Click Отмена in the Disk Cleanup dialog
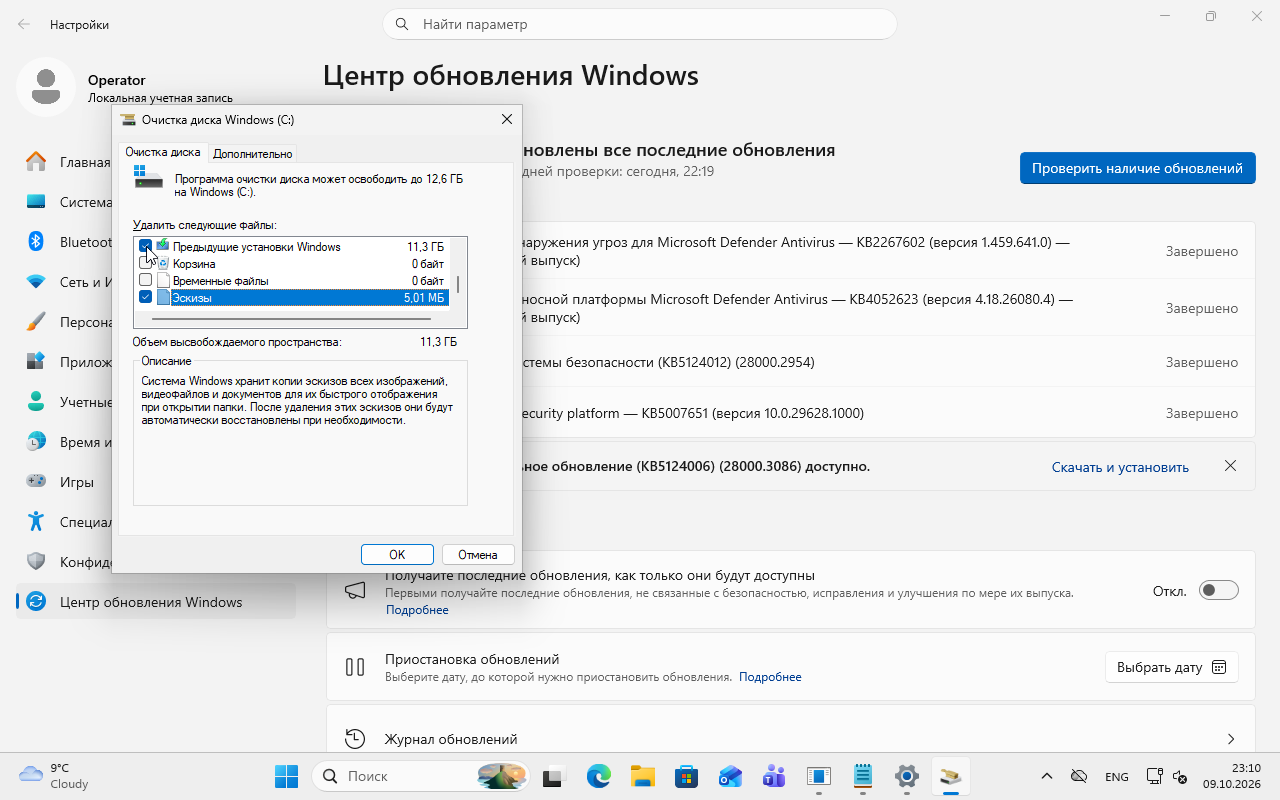This screenshot has height=800, width=1280. (x=478, y=554)
